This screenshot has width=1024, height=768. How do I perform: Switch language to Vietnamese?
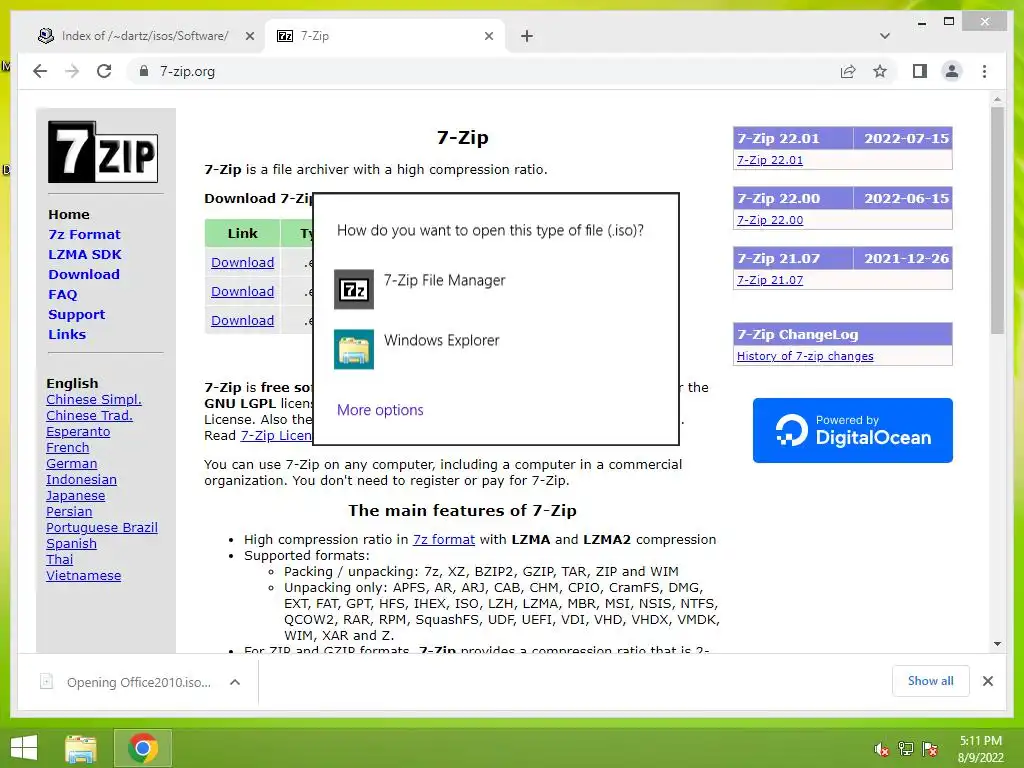84,575
